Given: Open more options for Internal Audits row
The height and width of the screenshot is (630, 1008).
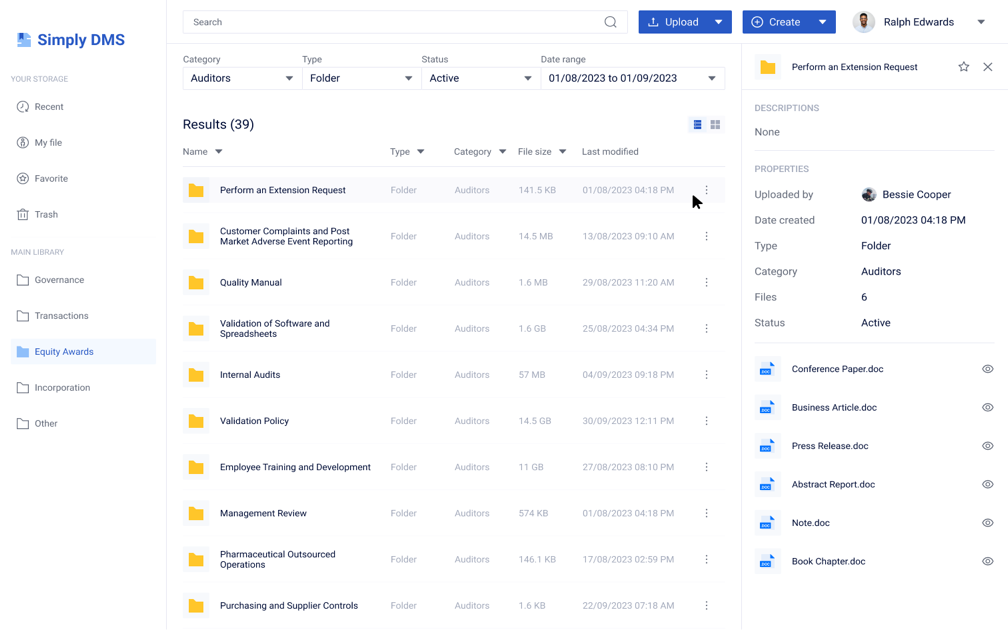Looking at the screenshot, I should (706, 375).
